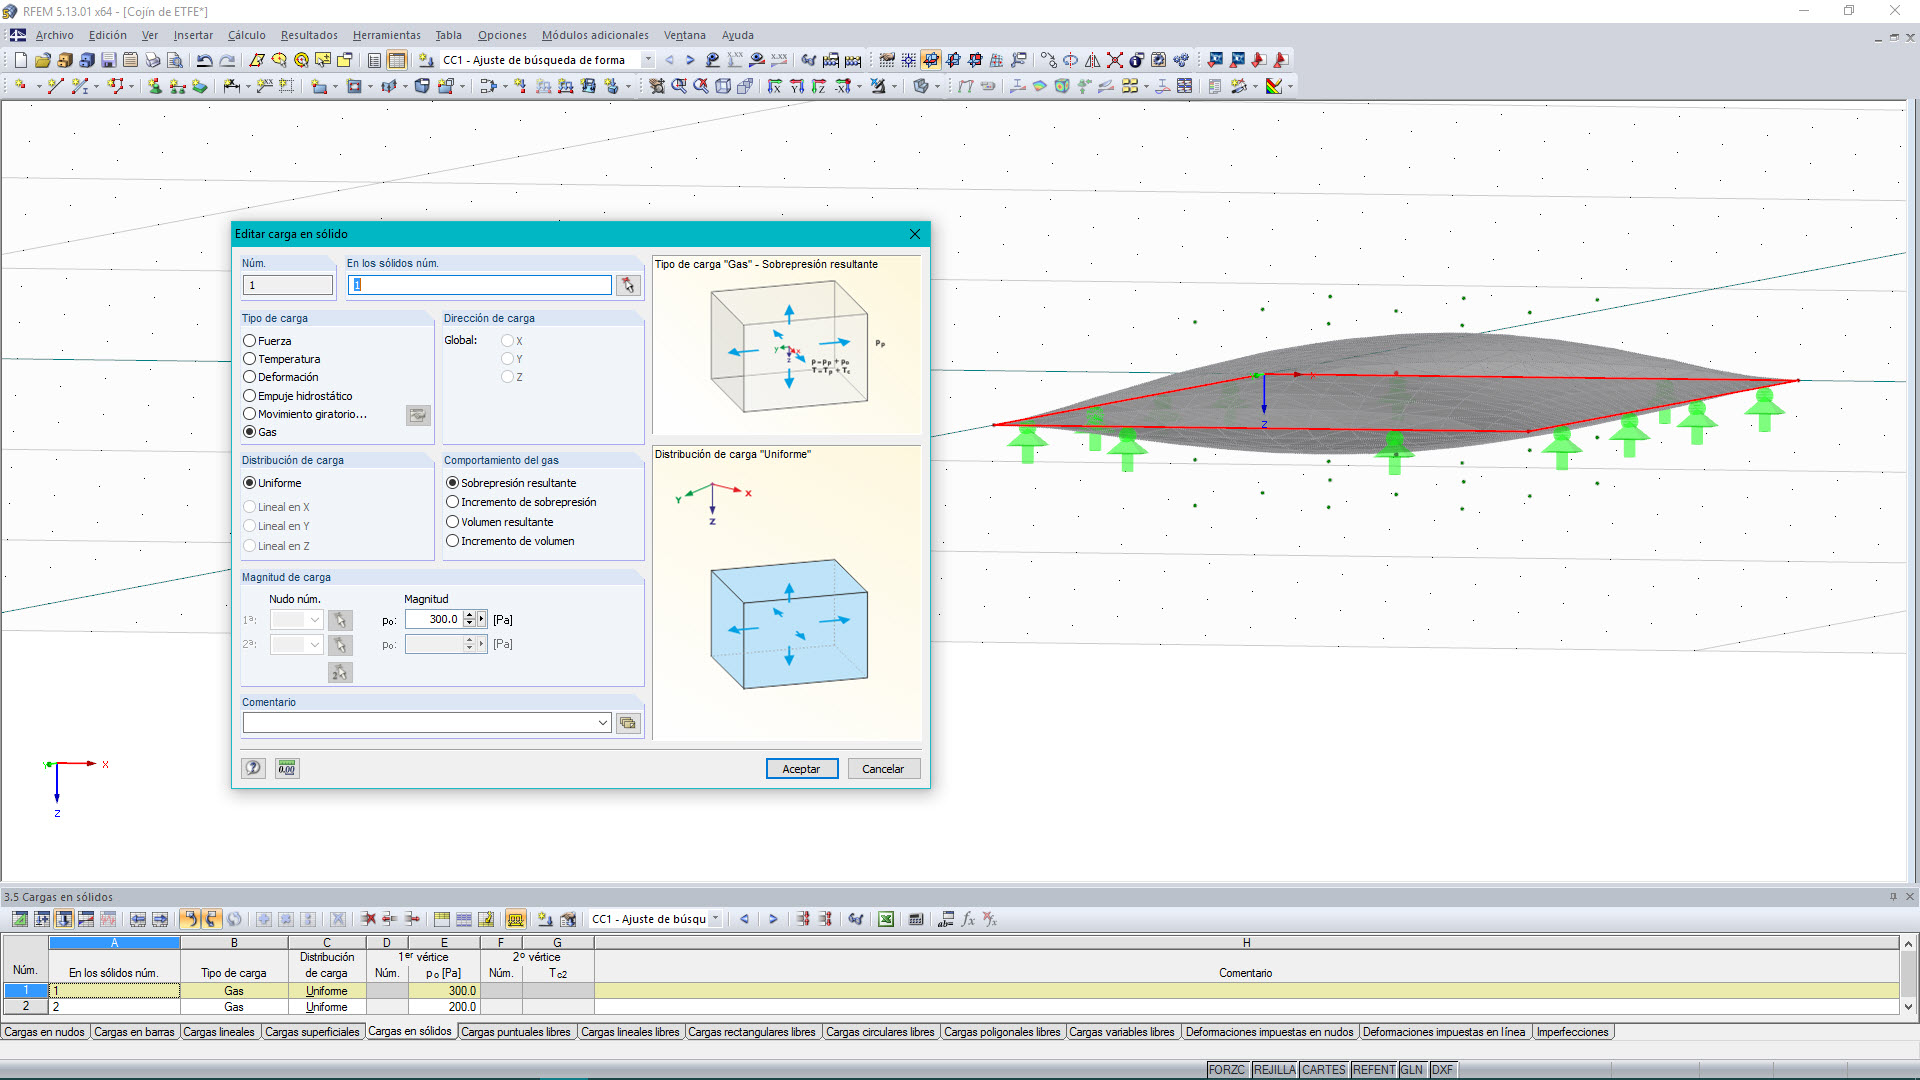Click the Cancelar button
Screen dimensions: 1920x1080
pyautogui.click(x=882, y=769)
